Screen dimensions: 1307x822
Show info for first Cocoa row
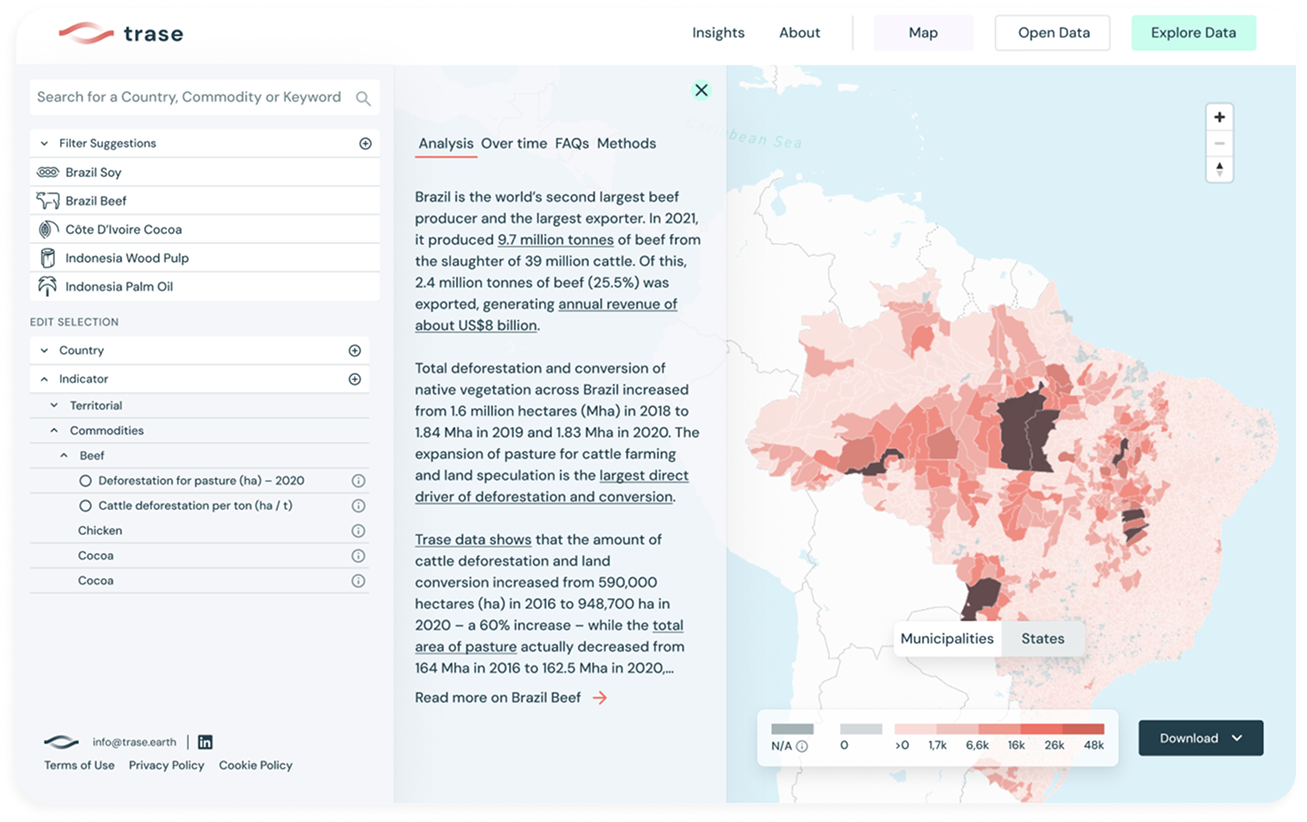[x=358, y=556]
